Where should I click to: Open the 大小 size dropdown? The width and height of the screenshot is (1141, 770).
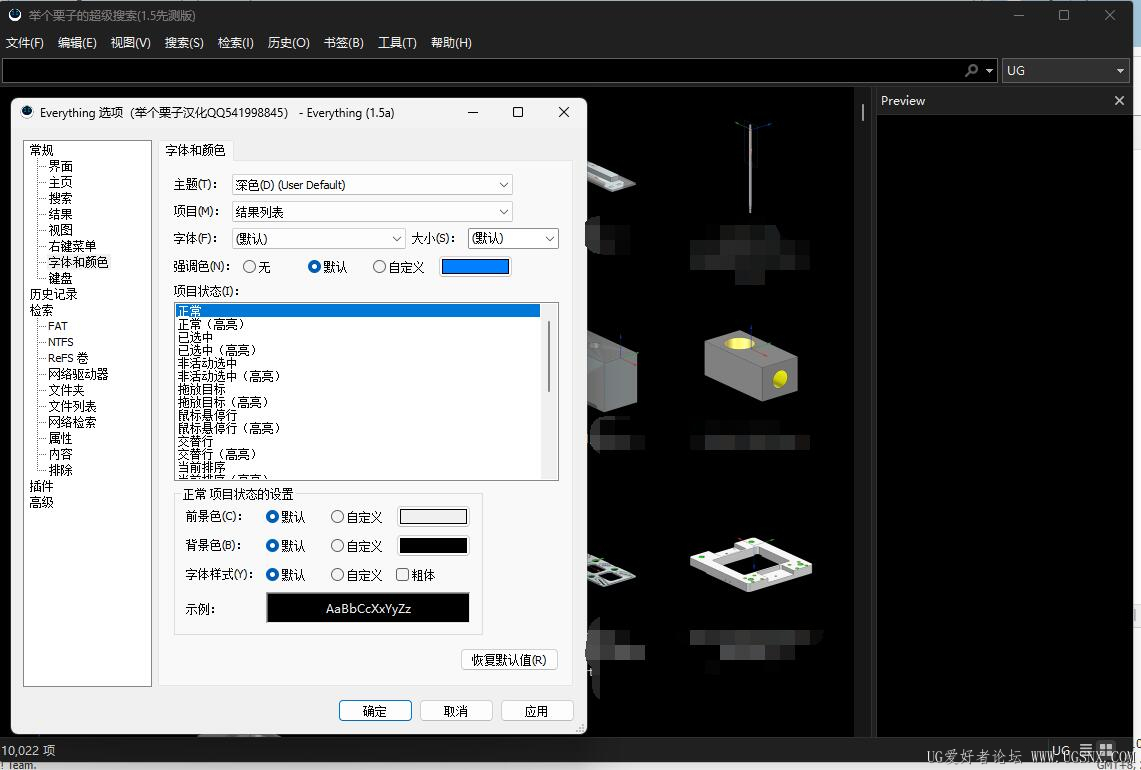coord(513,238)
